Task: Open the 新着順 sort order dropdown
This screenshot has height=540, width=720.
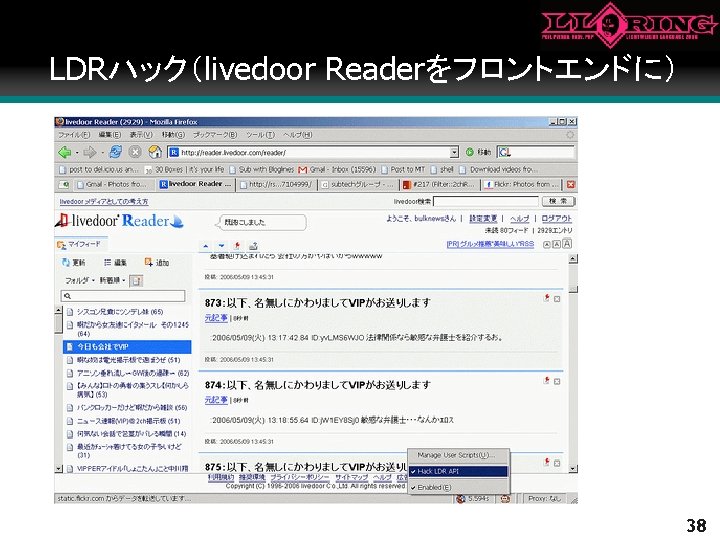Action: [x=112, y=280]
